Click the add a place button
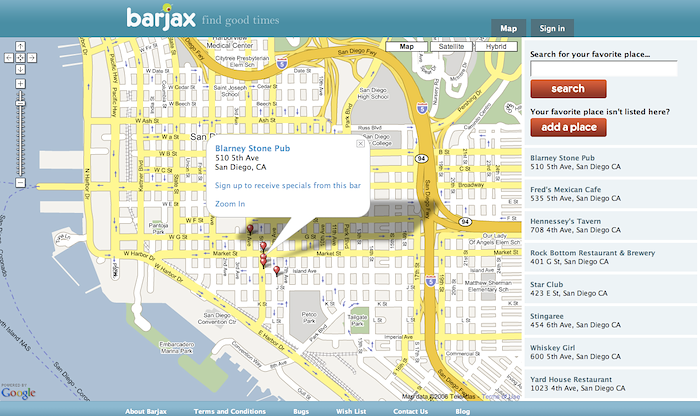Viewport: 700px width, 416px height. pyautogui.click(x=568, y=128)
